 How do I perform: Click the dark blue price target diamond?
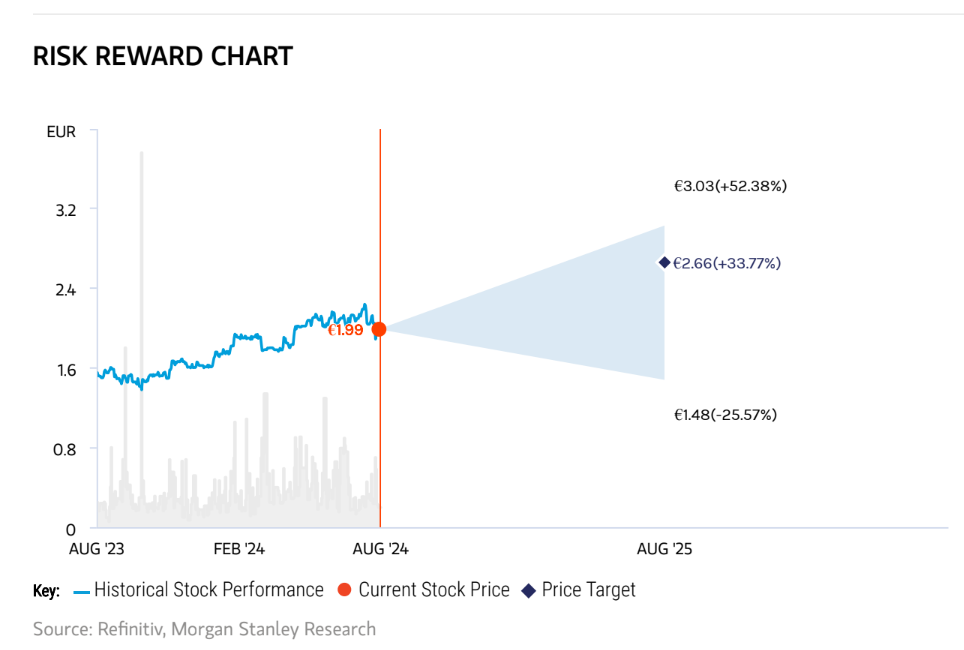(664, 262)
